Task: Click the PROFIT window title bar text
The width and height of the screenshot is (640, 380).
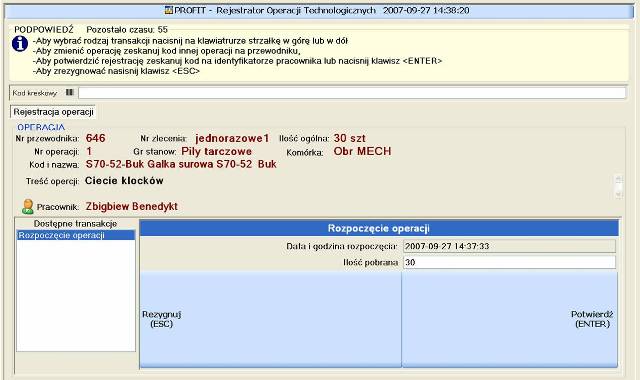Action: point(322,10)
